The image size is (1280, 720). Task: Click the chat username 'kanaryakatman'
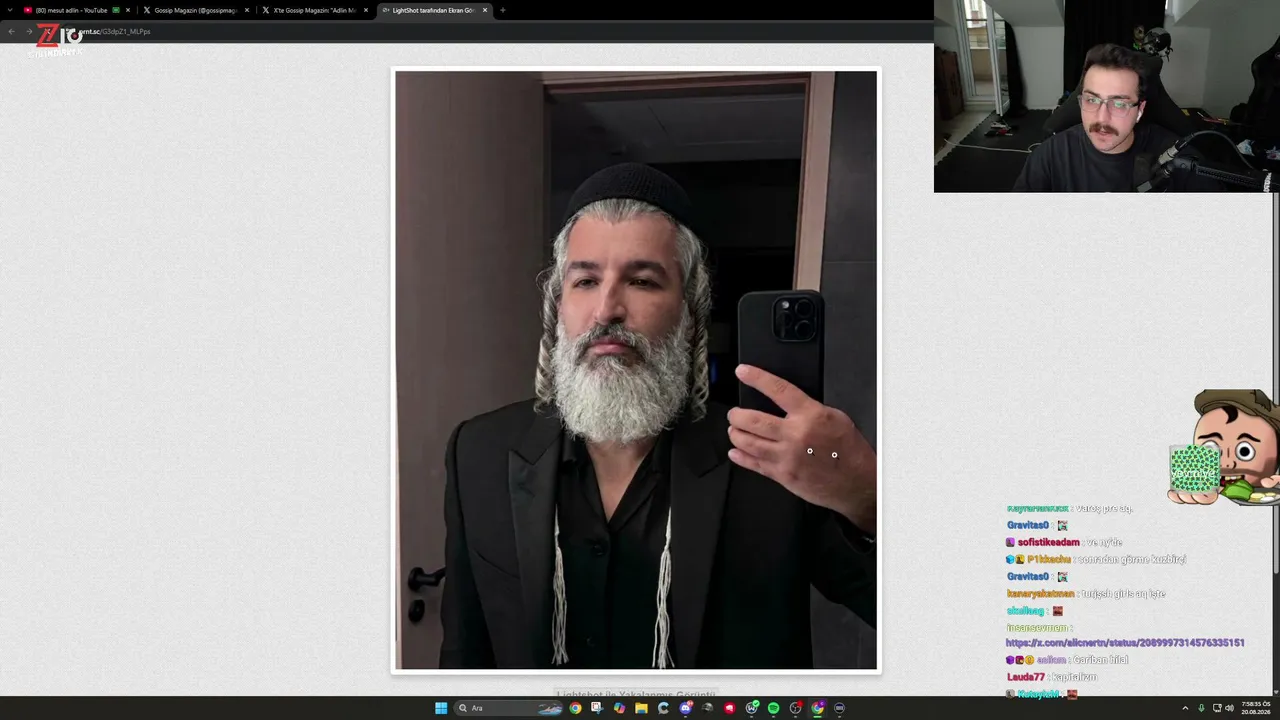click(x=1040, y=594)
